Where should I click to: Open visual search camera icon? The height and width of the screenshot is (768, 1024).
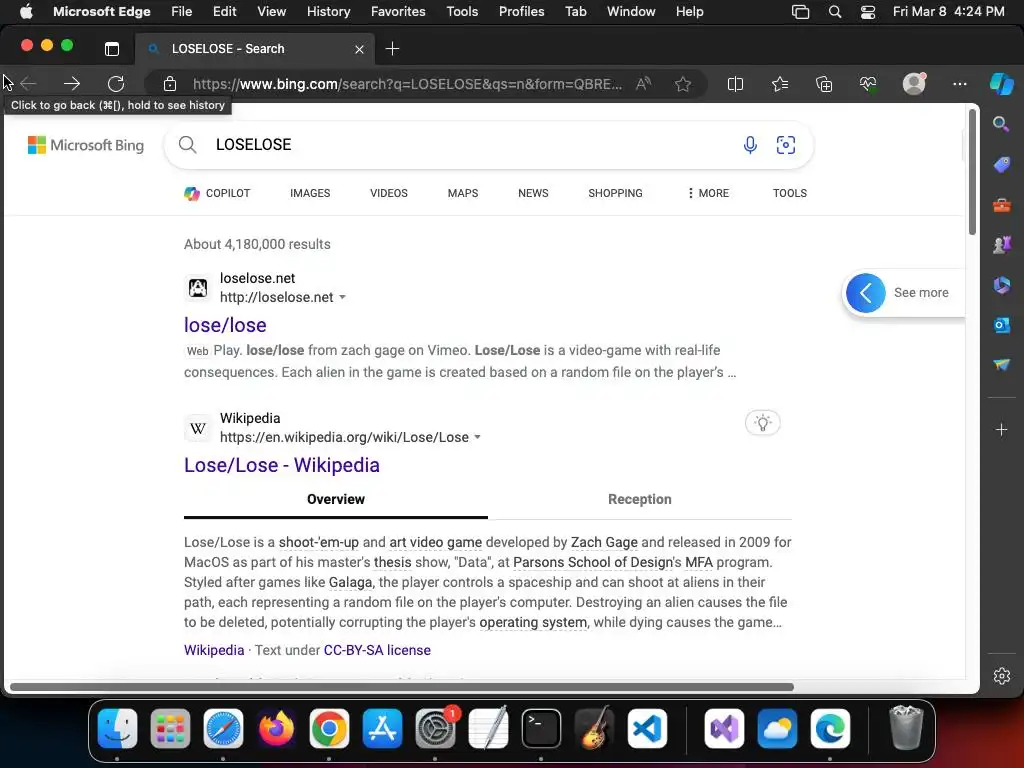click(x=786, y=145)
